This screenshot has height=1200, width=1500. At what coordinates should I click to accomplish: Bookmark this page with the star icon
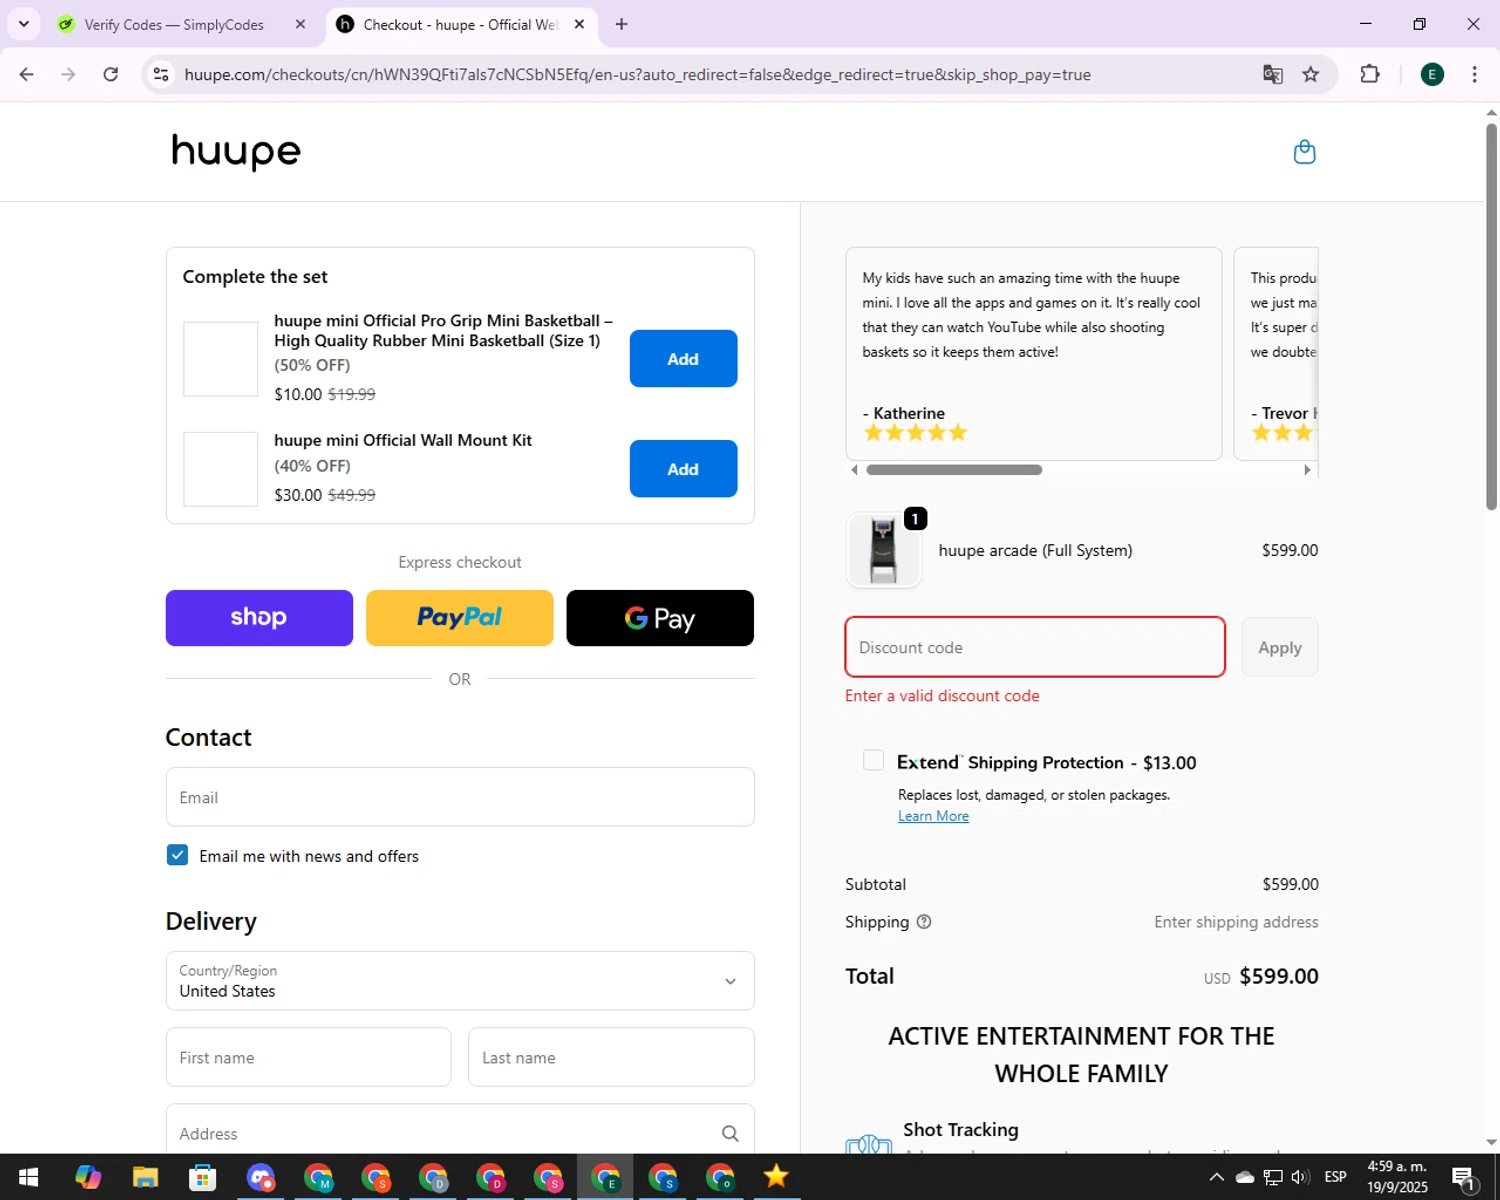1310,74
